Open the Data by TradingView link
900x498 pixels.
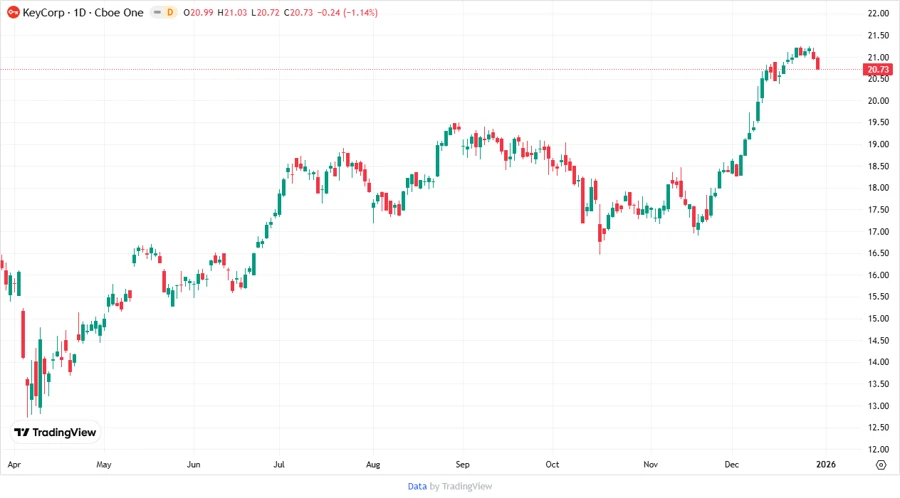pos(449,486)
